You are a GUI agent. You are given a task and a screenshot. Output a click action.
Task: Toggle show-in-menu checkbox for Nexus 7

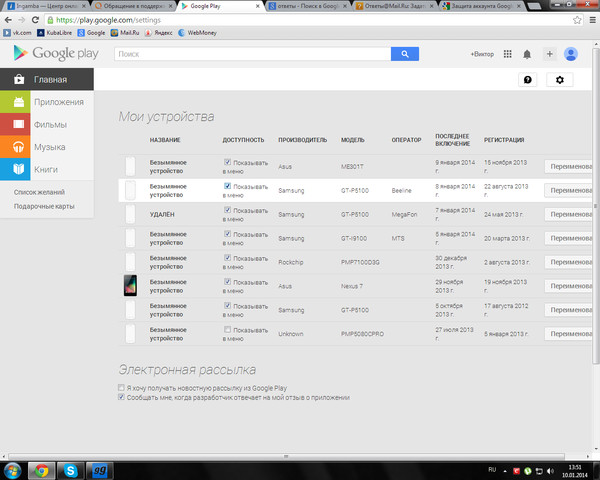coord(227,281)
